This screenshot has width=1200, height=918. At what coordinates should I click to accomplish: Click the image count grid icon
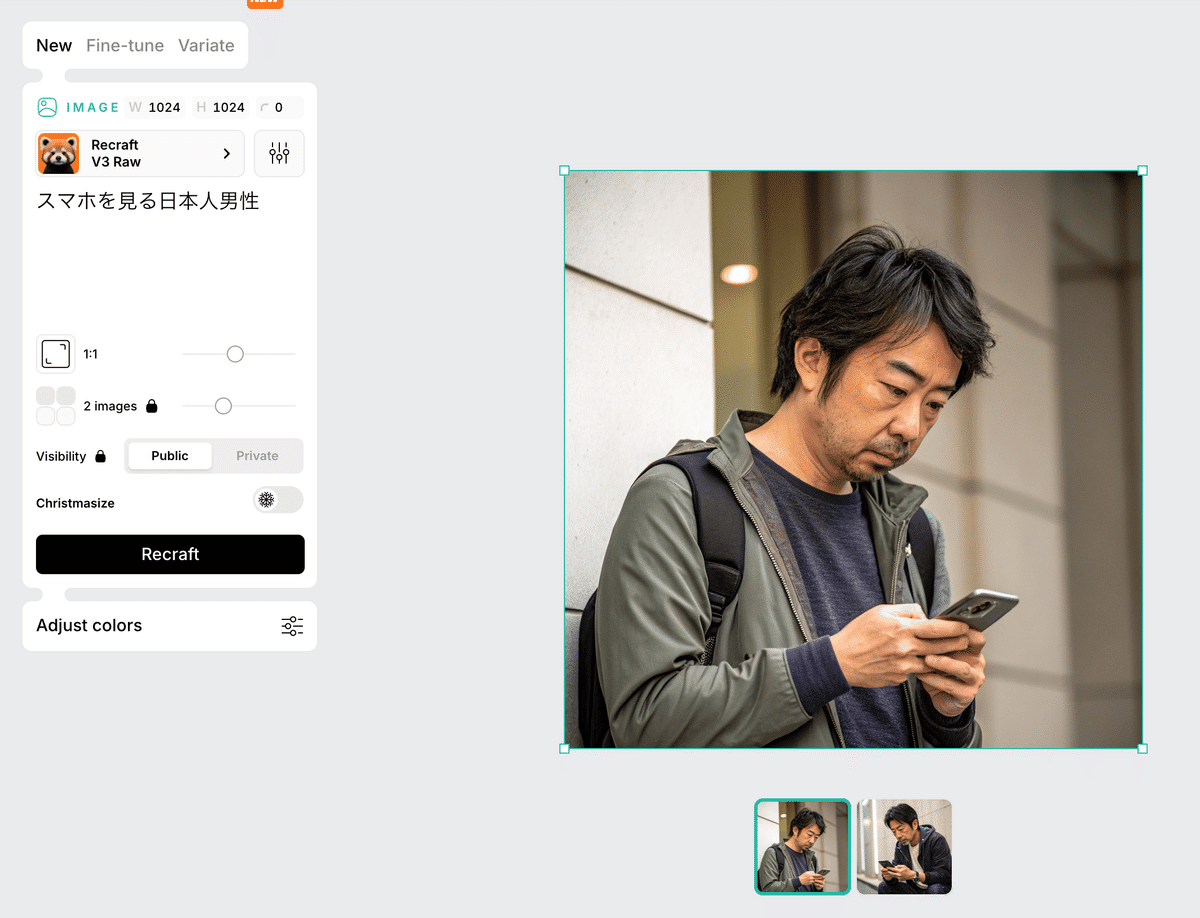56,406
